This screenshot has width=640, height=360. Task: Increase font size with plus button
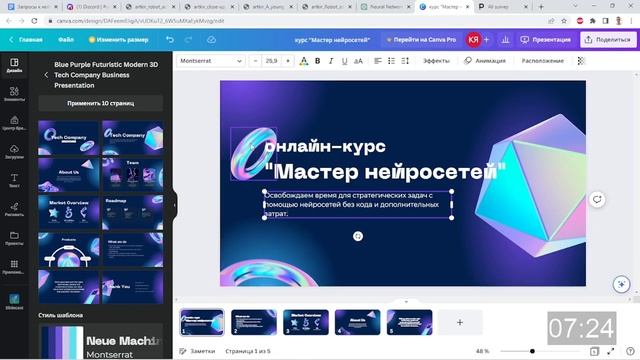(288, 61)
